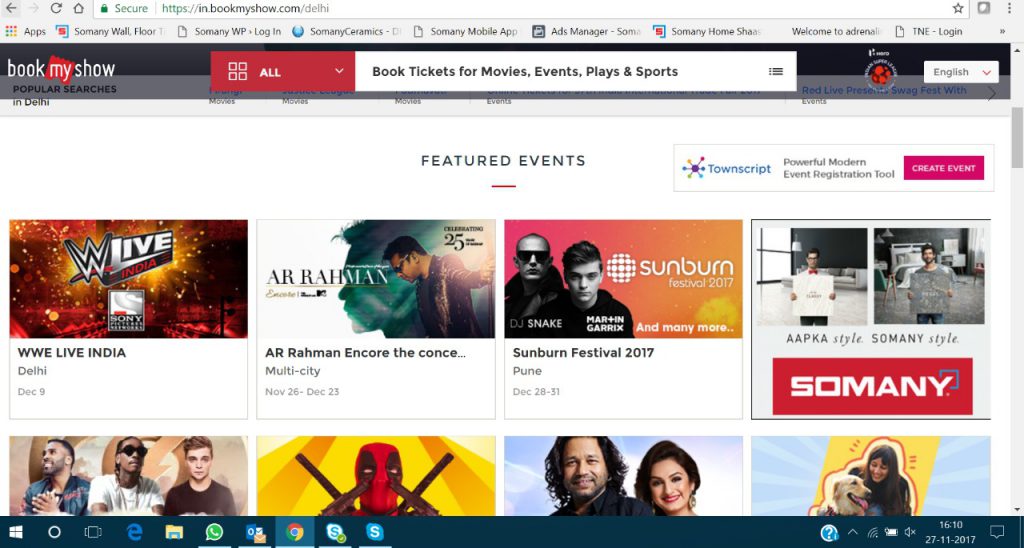Open TNE - Login bookmark
Image resolution: width=1024 pixels, height=548 pixels.
[x=929, y=31]
